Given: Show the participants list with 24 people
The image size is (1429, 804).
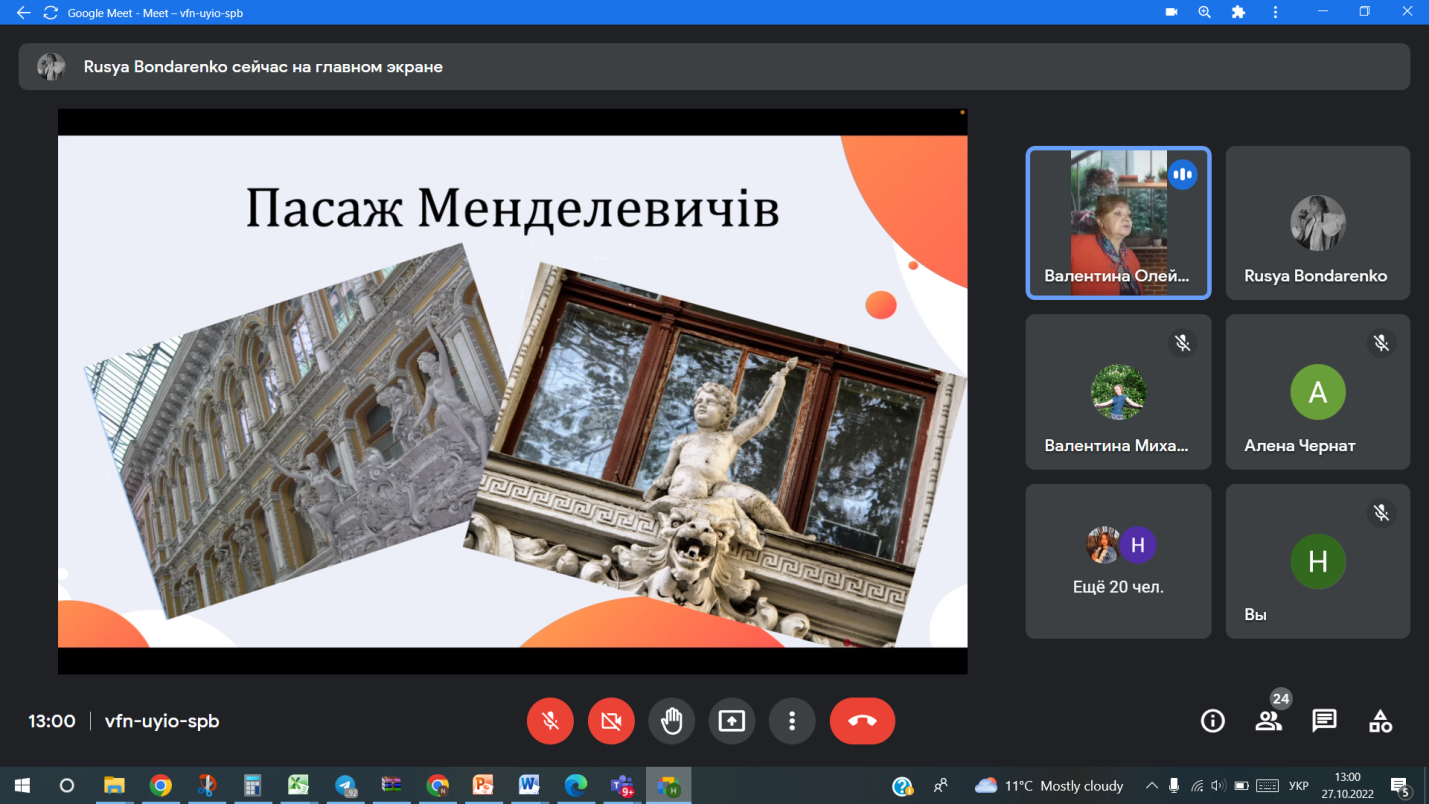Looking at the screenshot, I should point(1268,721).
